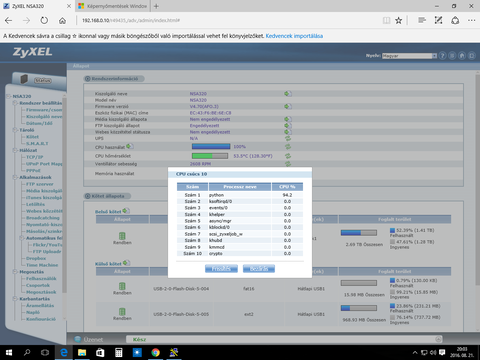Click the python process row
Screen dimensions: 480x360
click(240, 195)
